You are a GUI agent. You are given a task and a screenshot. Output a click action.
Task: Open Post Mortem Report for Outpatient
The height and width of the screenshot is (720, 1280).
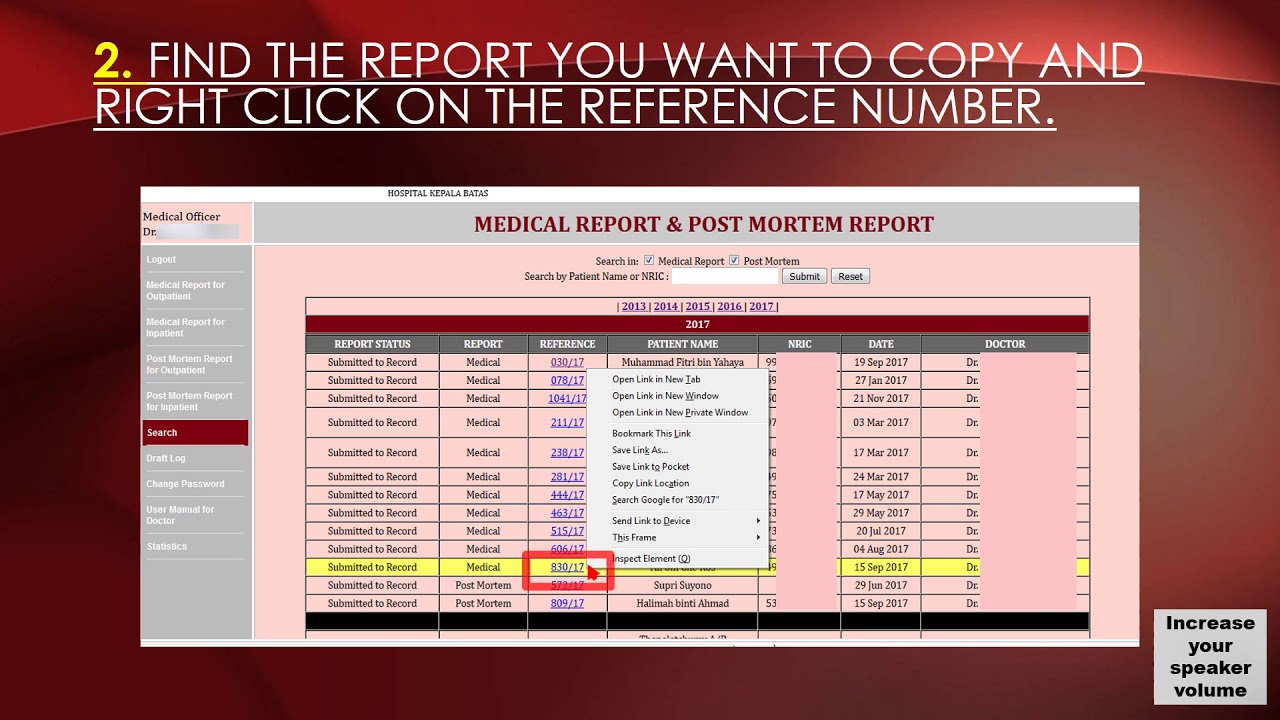[x=190, y=365]
